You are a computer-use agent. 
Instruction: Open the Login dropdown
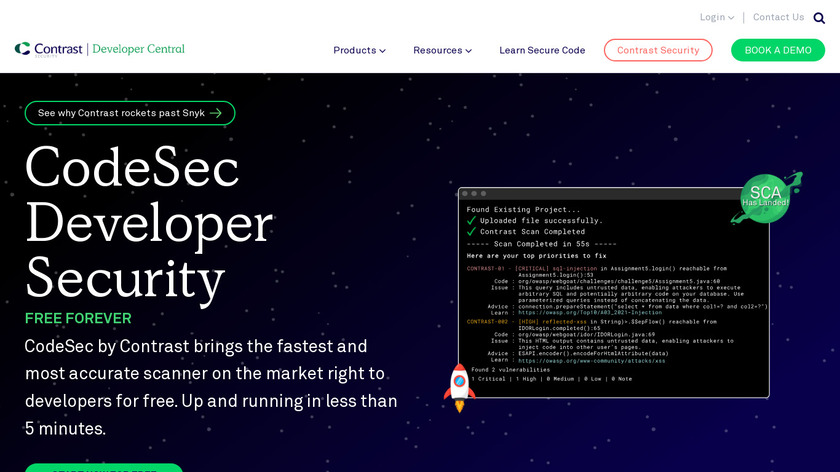pyautogui.click(x=717, y=17)
